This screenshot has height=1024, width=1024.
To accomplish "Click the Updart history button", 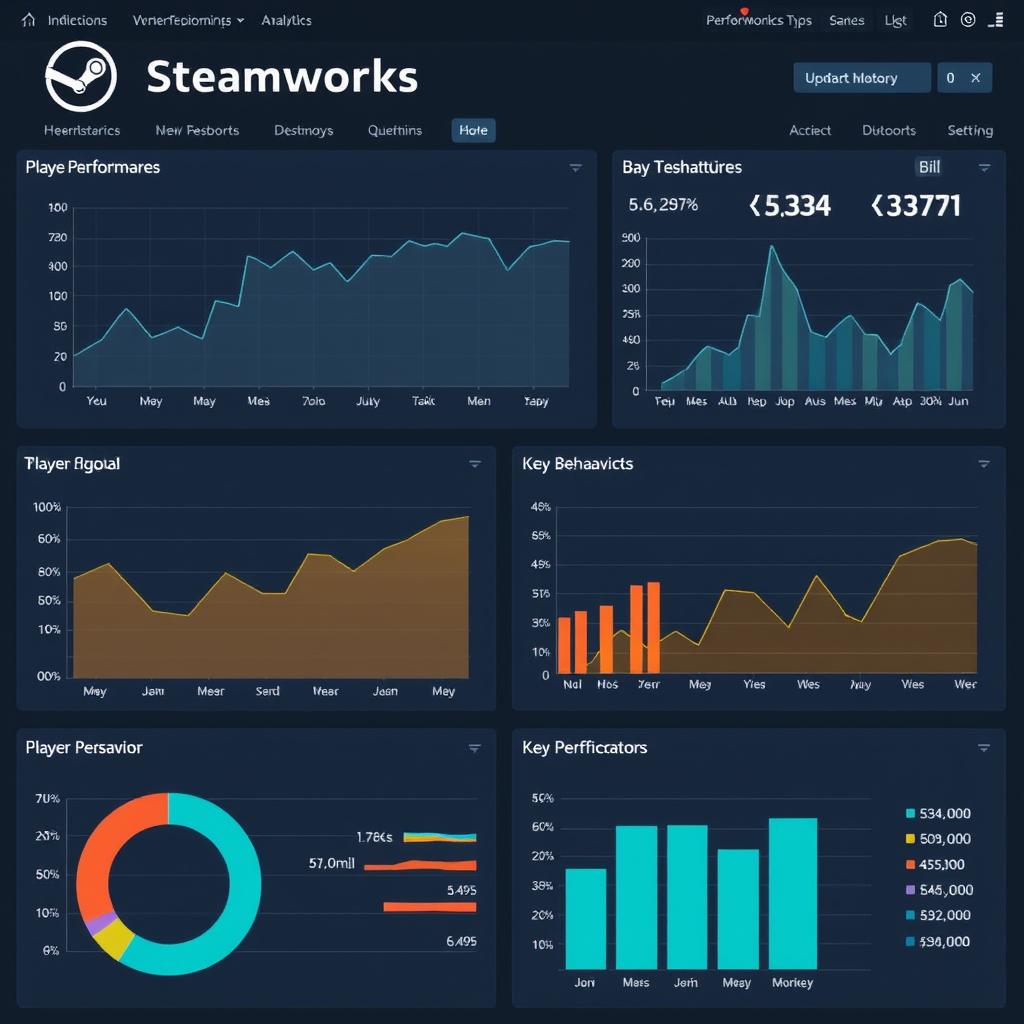I will tap(862, 78).
